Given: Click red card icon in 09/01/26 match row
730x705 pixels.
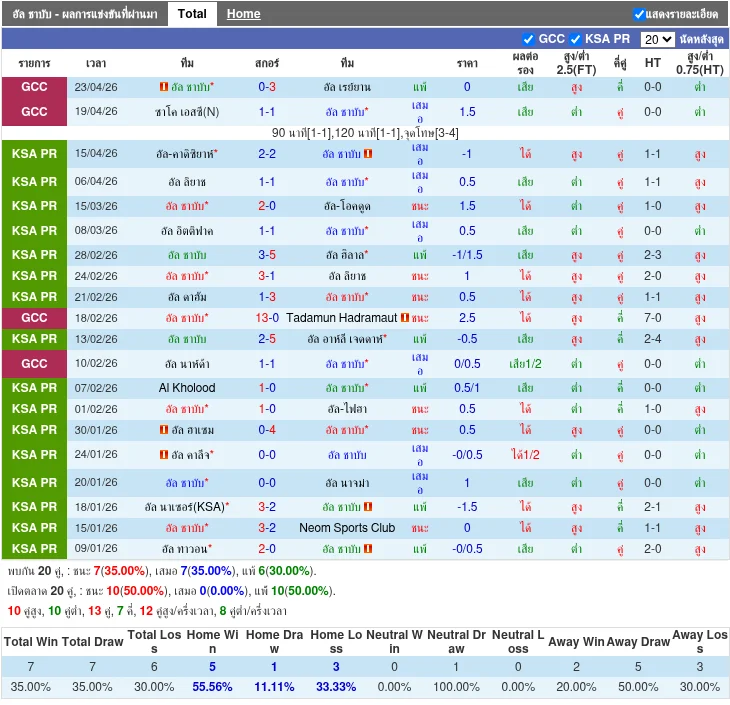Looking at the screenshot, I should tap(368, 549).
